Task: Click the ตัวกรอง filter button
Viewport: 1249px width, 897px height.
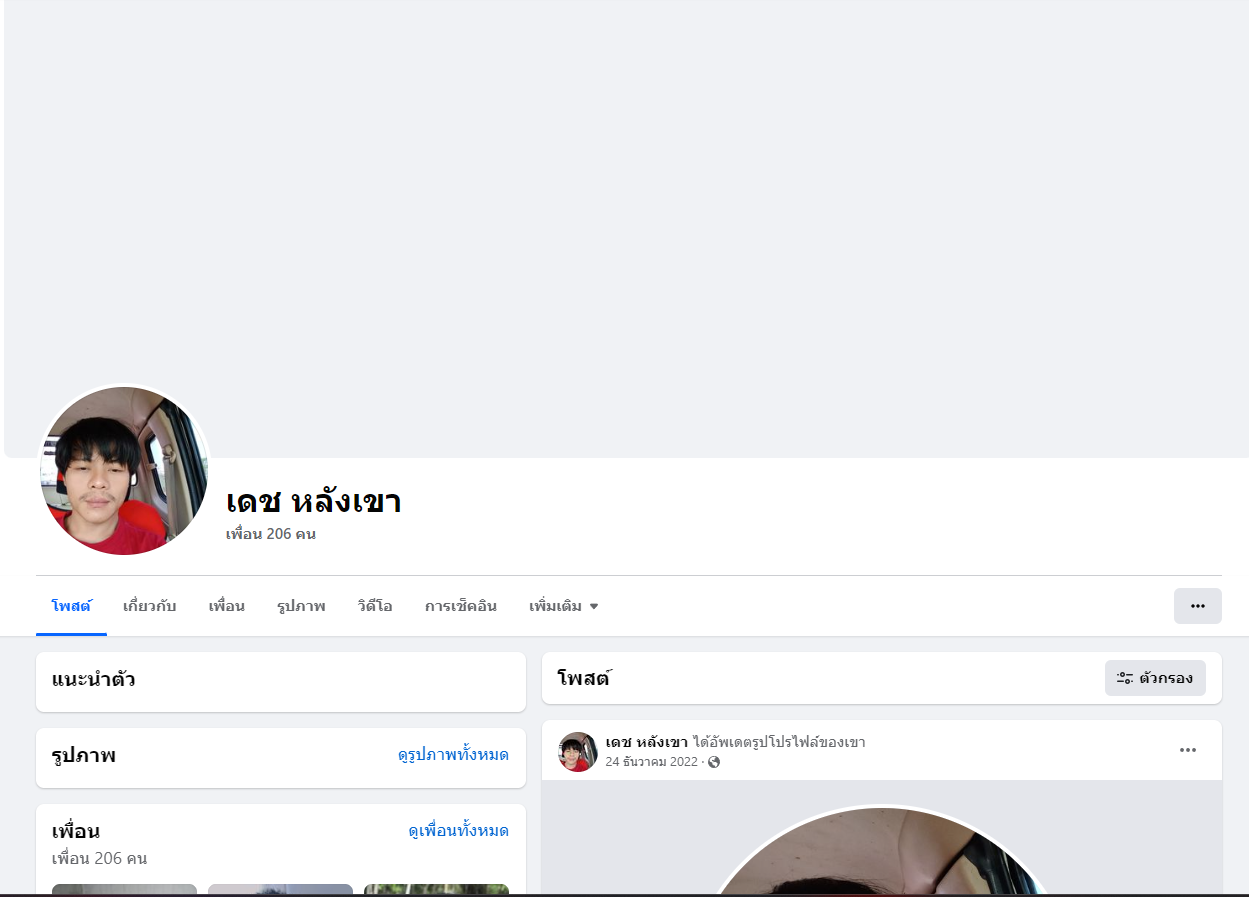Action: [x=1155, y=678]
